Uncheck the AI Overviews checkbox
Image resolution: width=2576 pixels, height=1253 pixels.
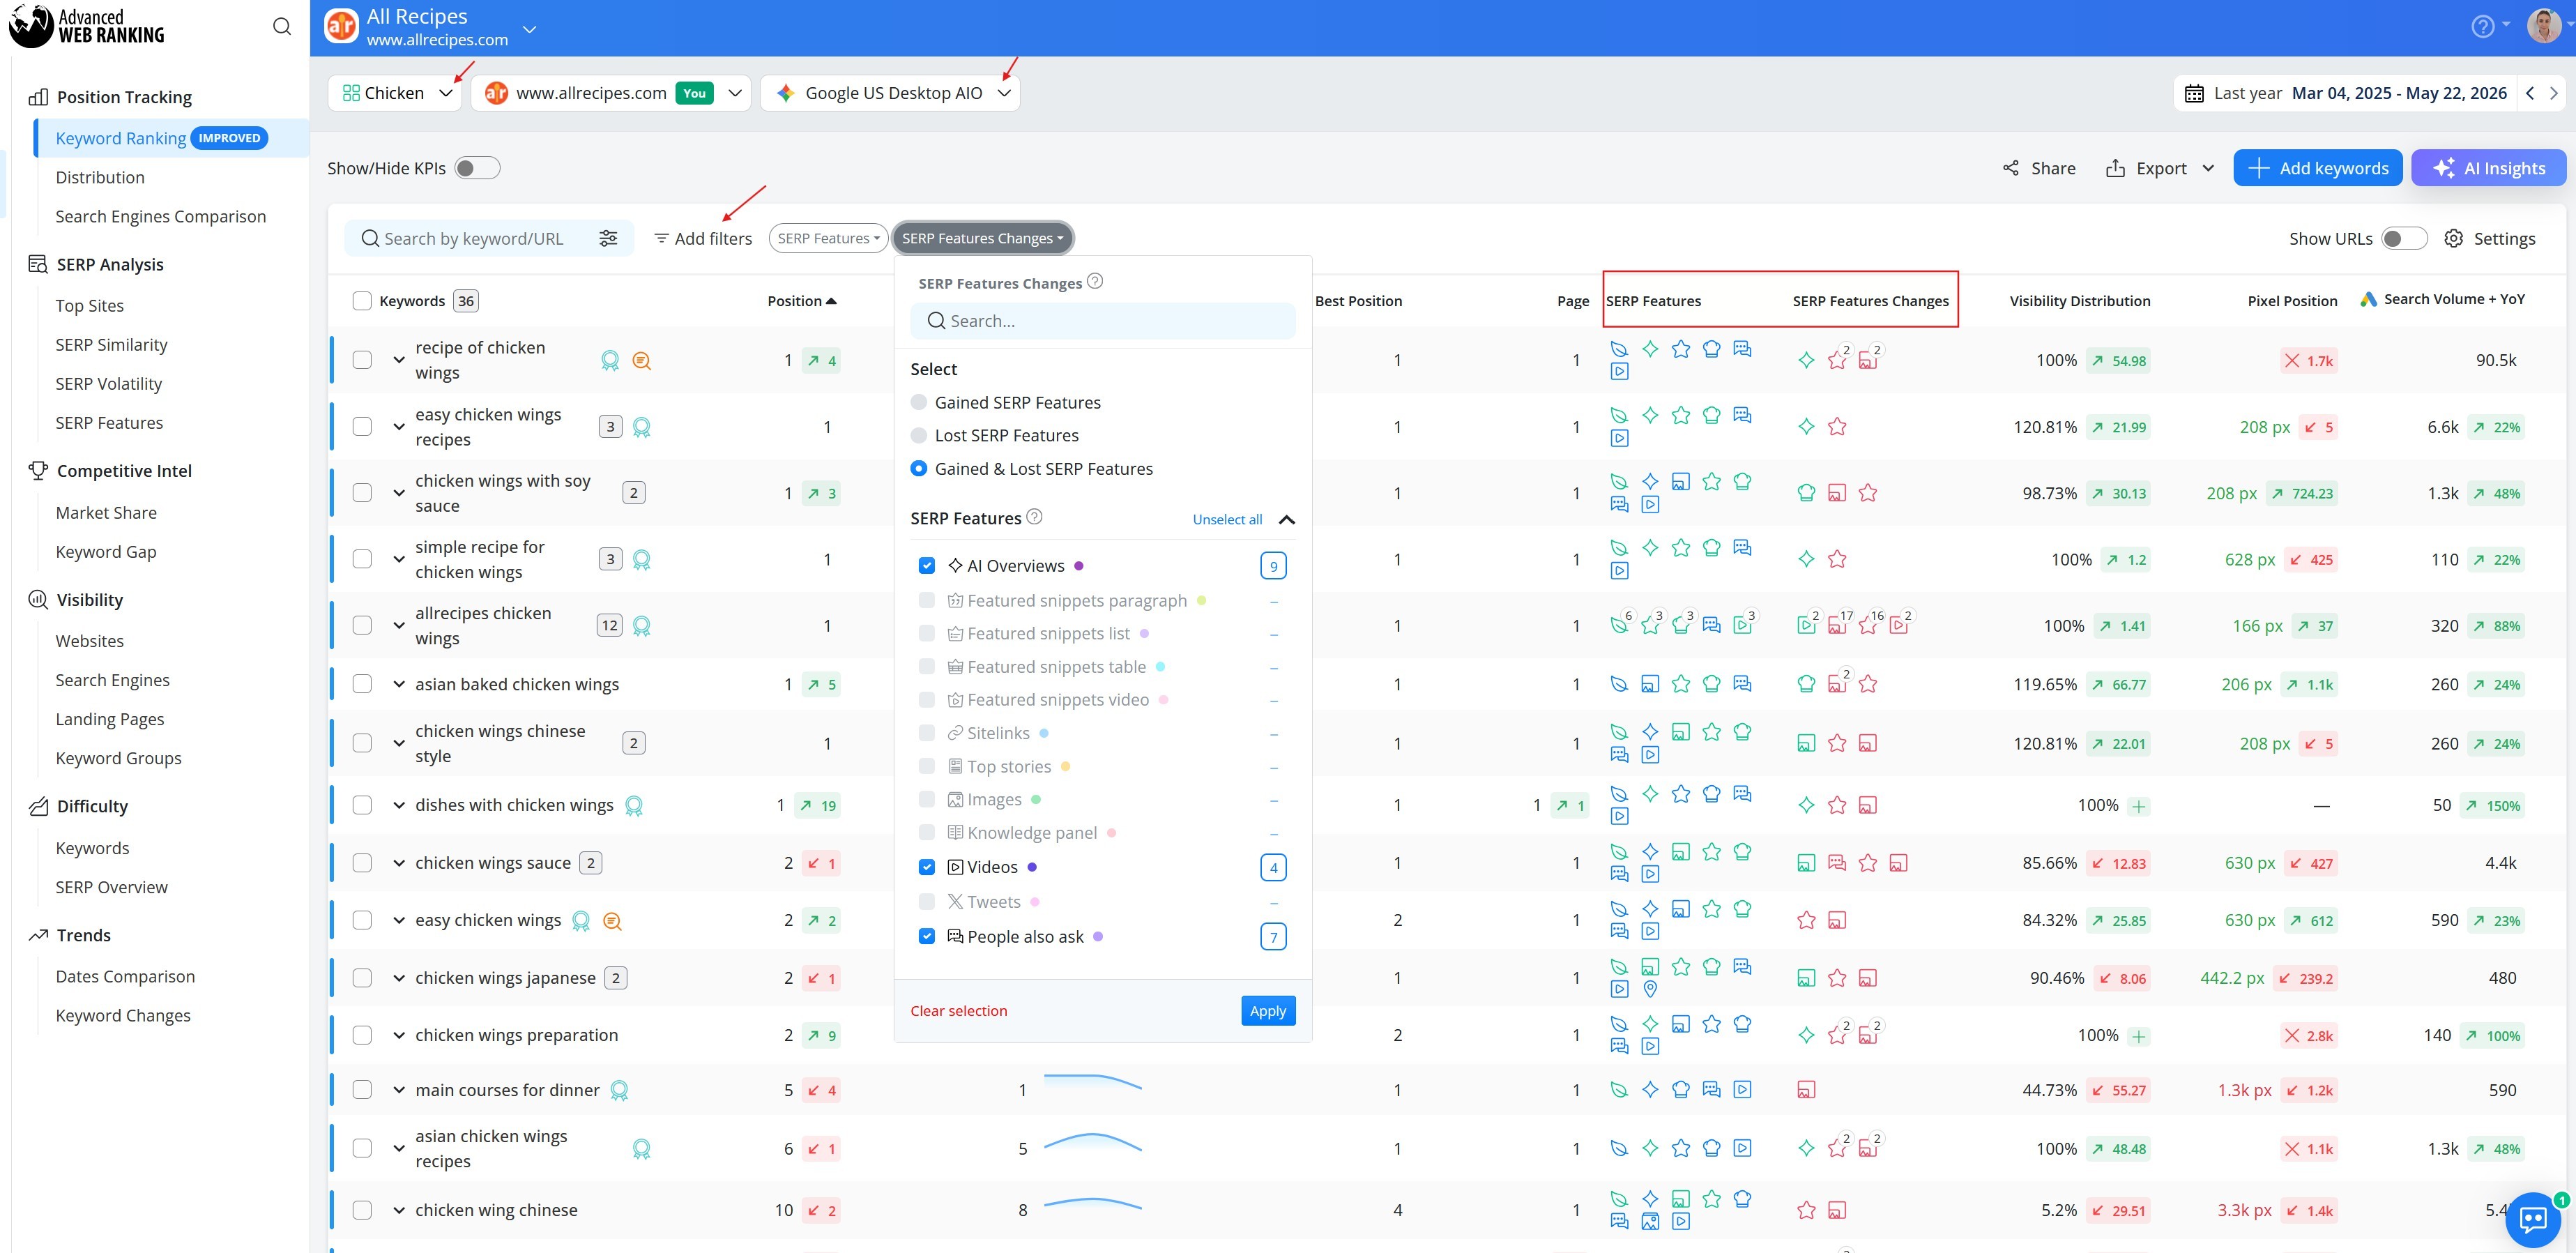(926, 565)
